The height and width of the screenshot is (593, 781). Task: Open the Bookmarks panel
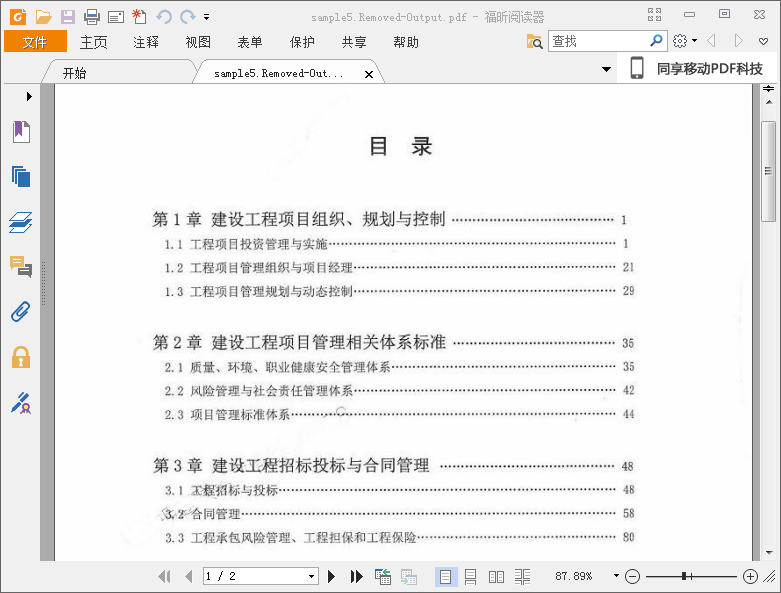(21, 132)
